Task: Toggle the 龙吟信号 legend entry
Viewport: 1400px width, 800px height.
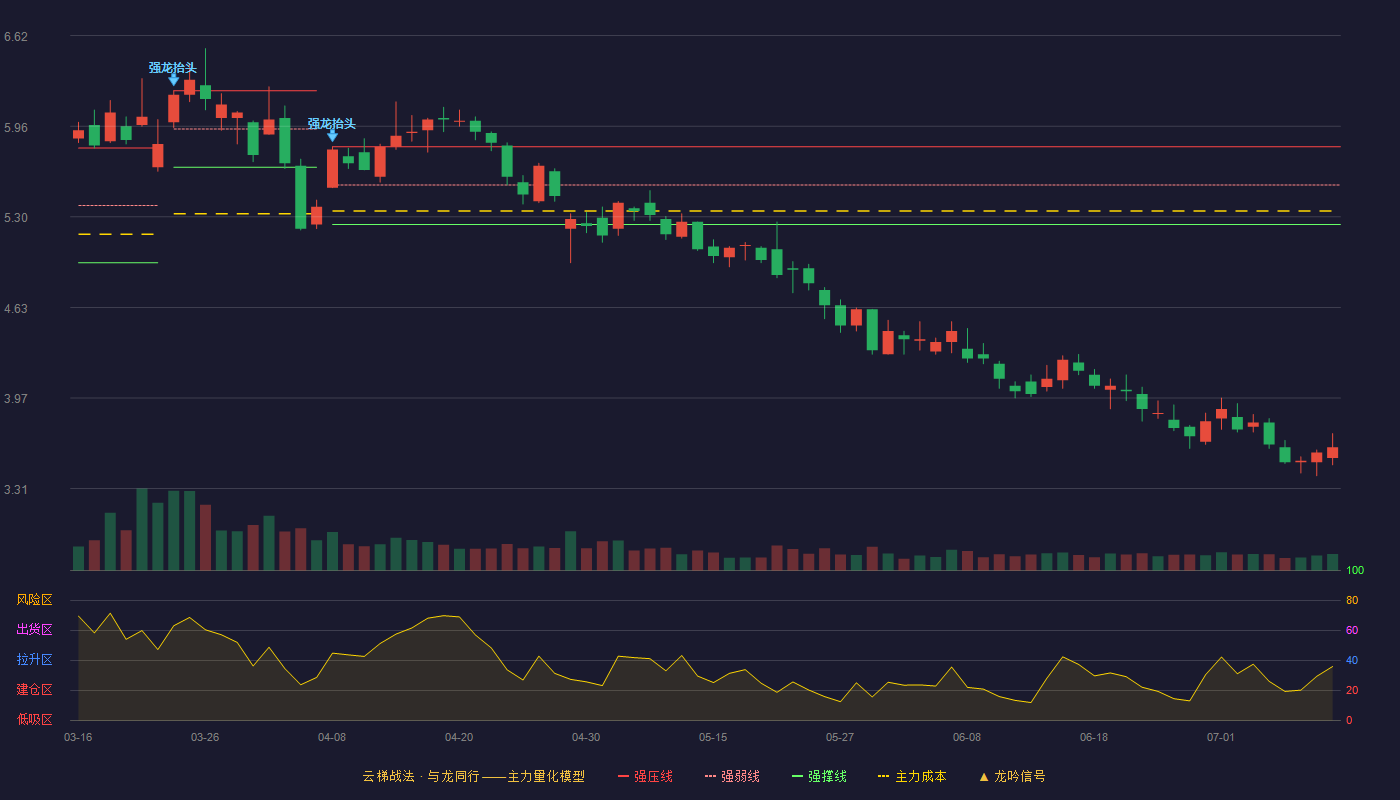Action: tap(1012, 776)
